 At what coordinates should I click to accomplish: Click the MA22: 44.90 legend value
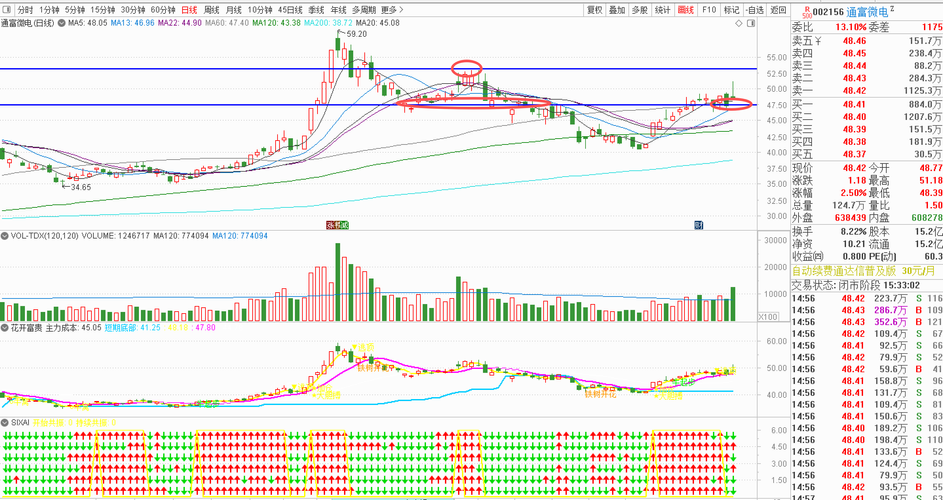tap(179, 23)
